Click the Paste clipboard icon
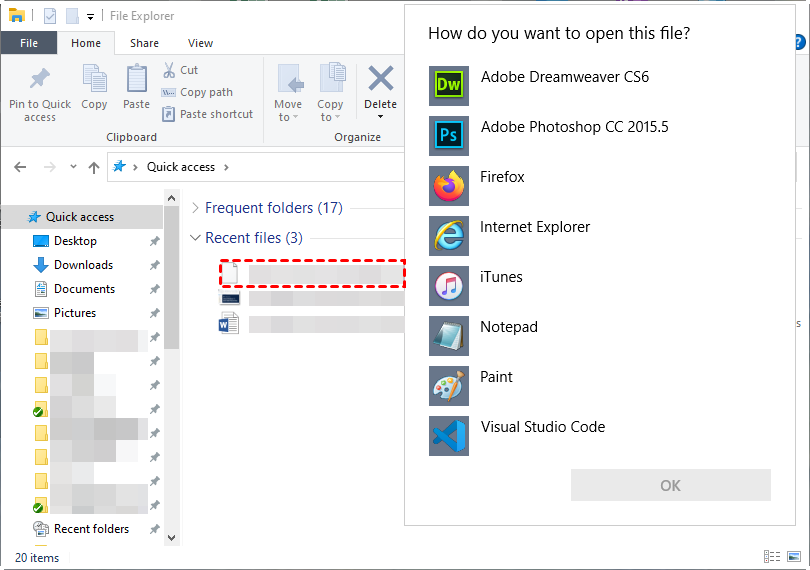Screen dimensions: 810x570 pyautogui.click(x=136, y=79)
